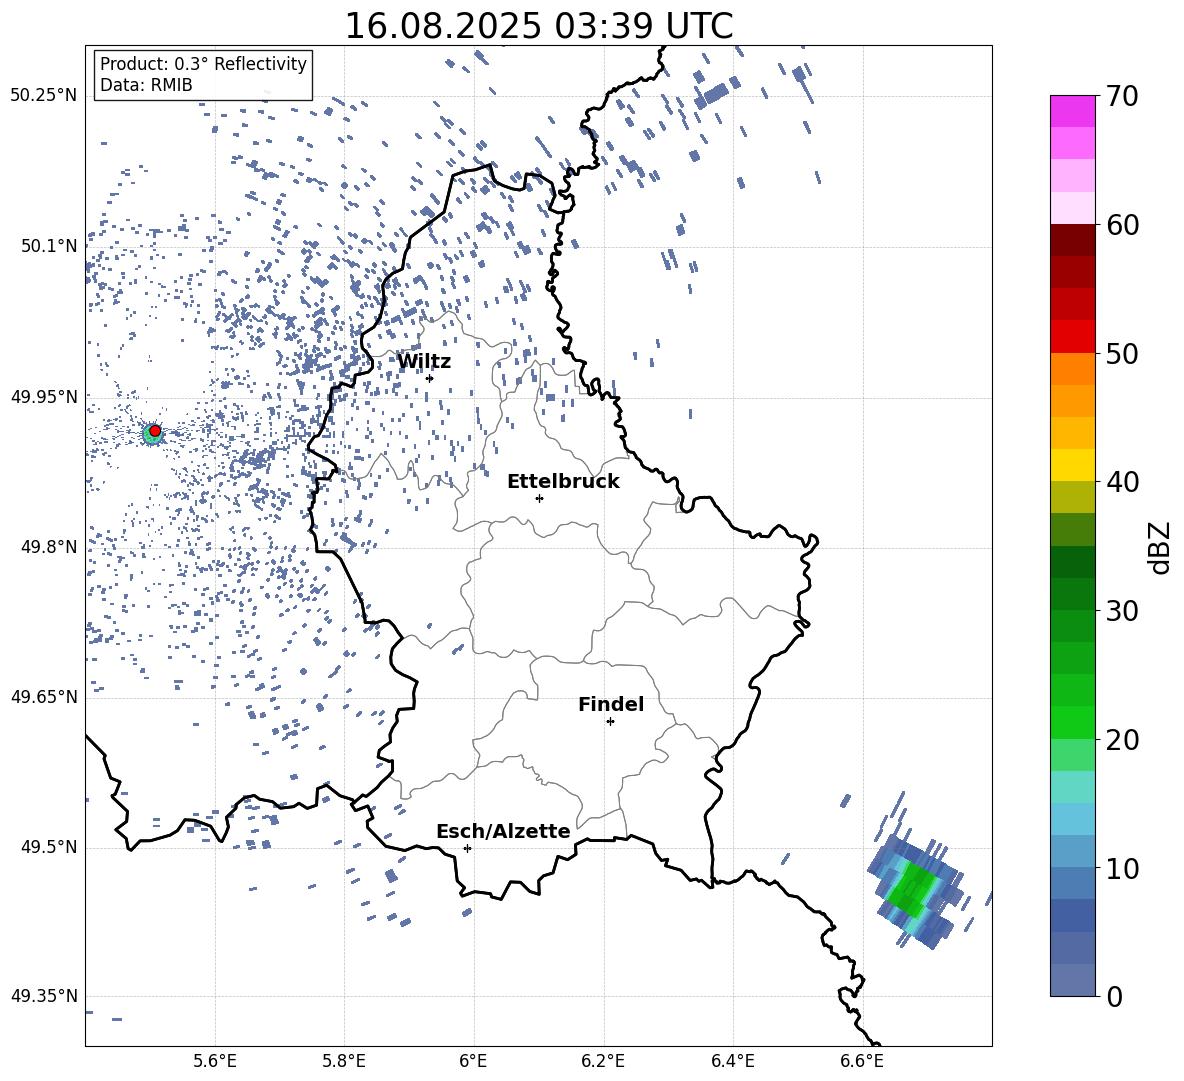Click the 0 tick on colorbar
The width and height of the screenshot is (1184, 1081).
pyautogui.click(x=1114, y=996)
